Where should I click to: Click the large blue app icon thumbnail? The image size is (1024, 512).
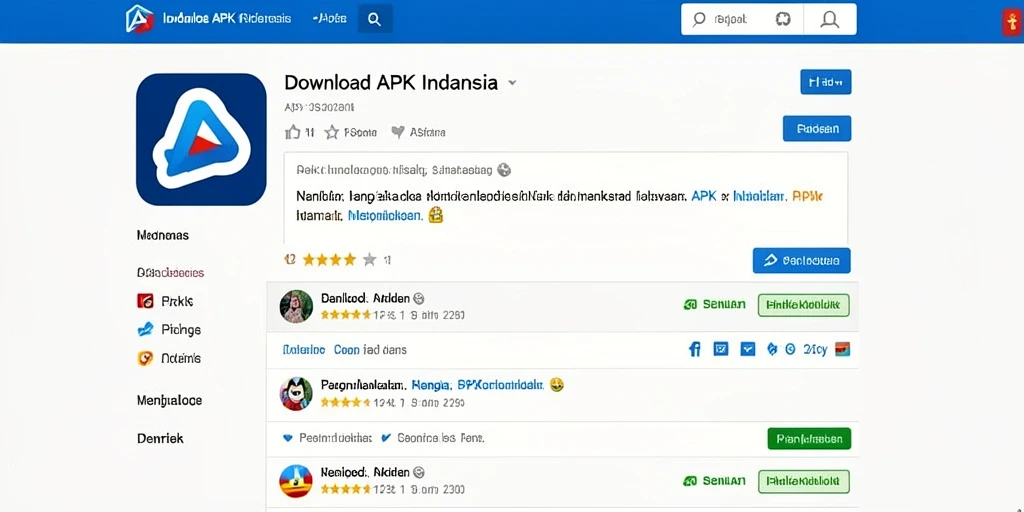[201, 139]
